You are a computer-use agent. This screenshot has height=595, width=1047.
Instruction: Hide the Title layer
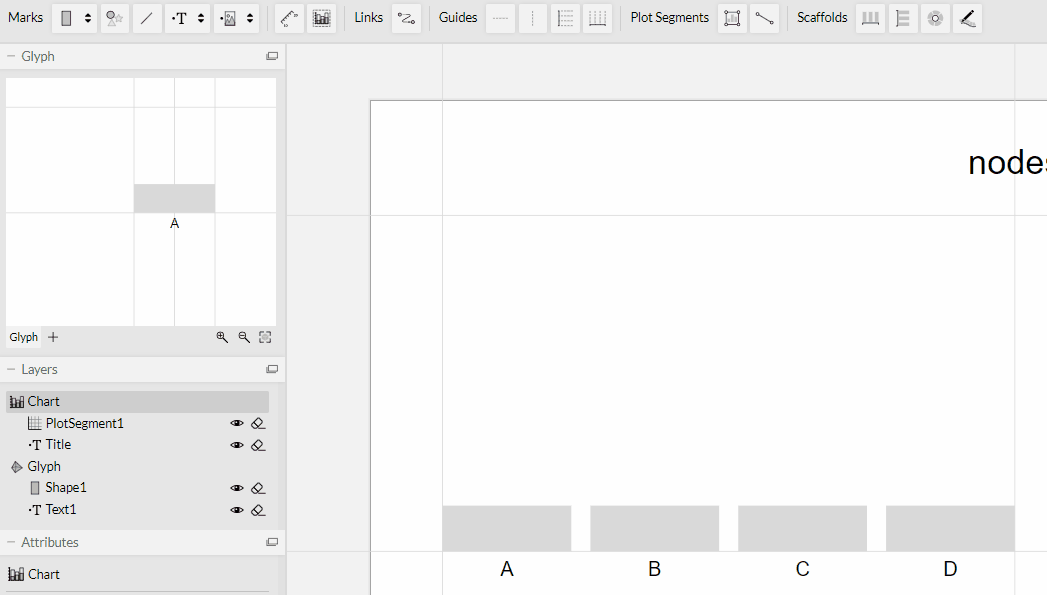tap(237, 444)
